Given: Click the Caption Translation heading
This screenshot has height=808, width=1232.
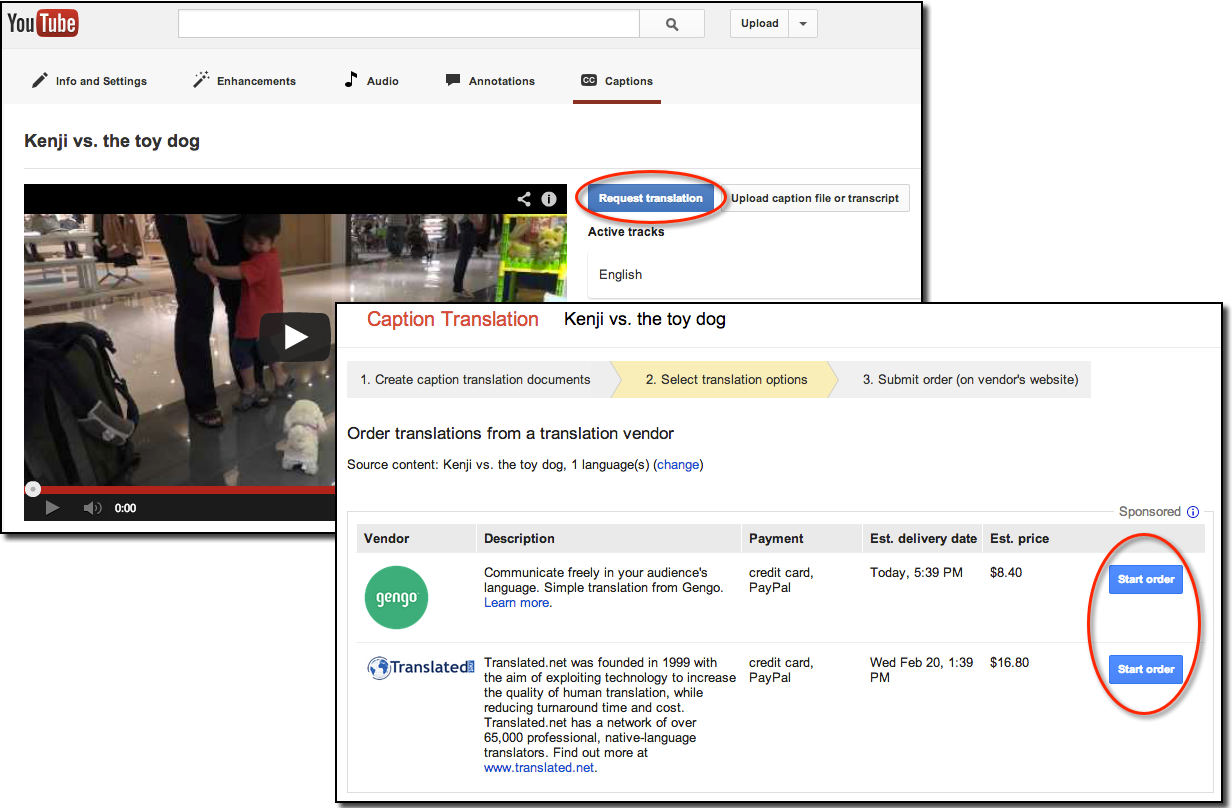Looking at the screenshot, I should click(x=453, y=320).
